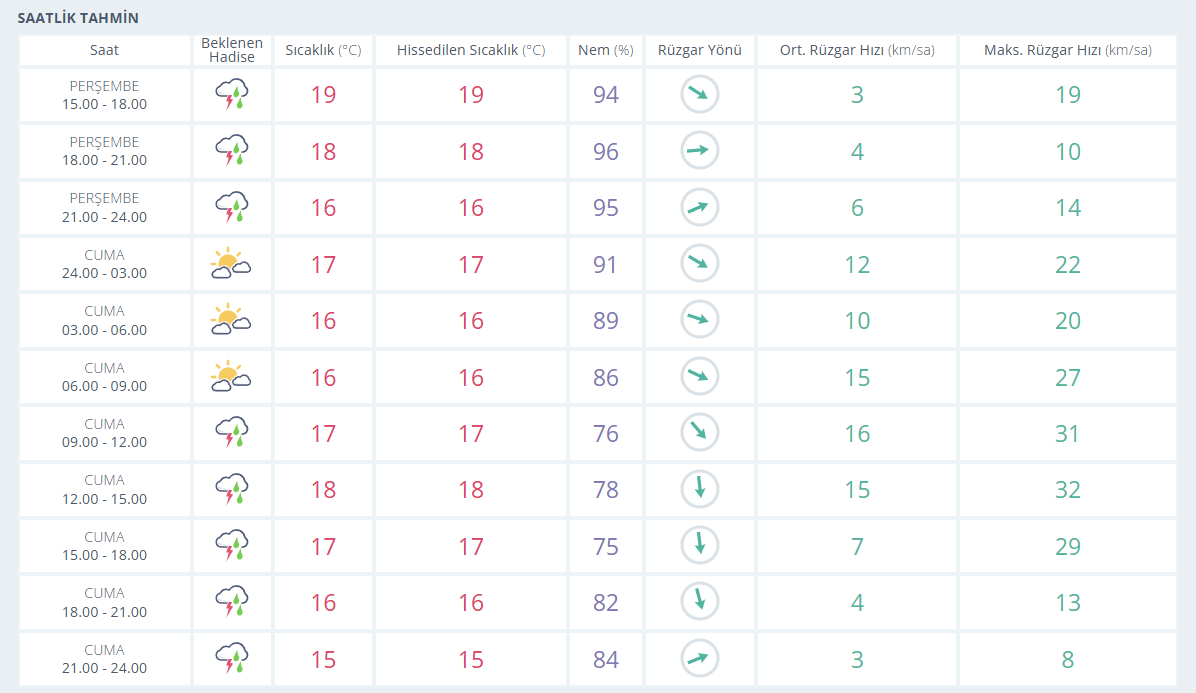Click the 'Sıcaklık (°C)' column header
The height and width of the screenshot is (693, 1196).
click(323, 50)
